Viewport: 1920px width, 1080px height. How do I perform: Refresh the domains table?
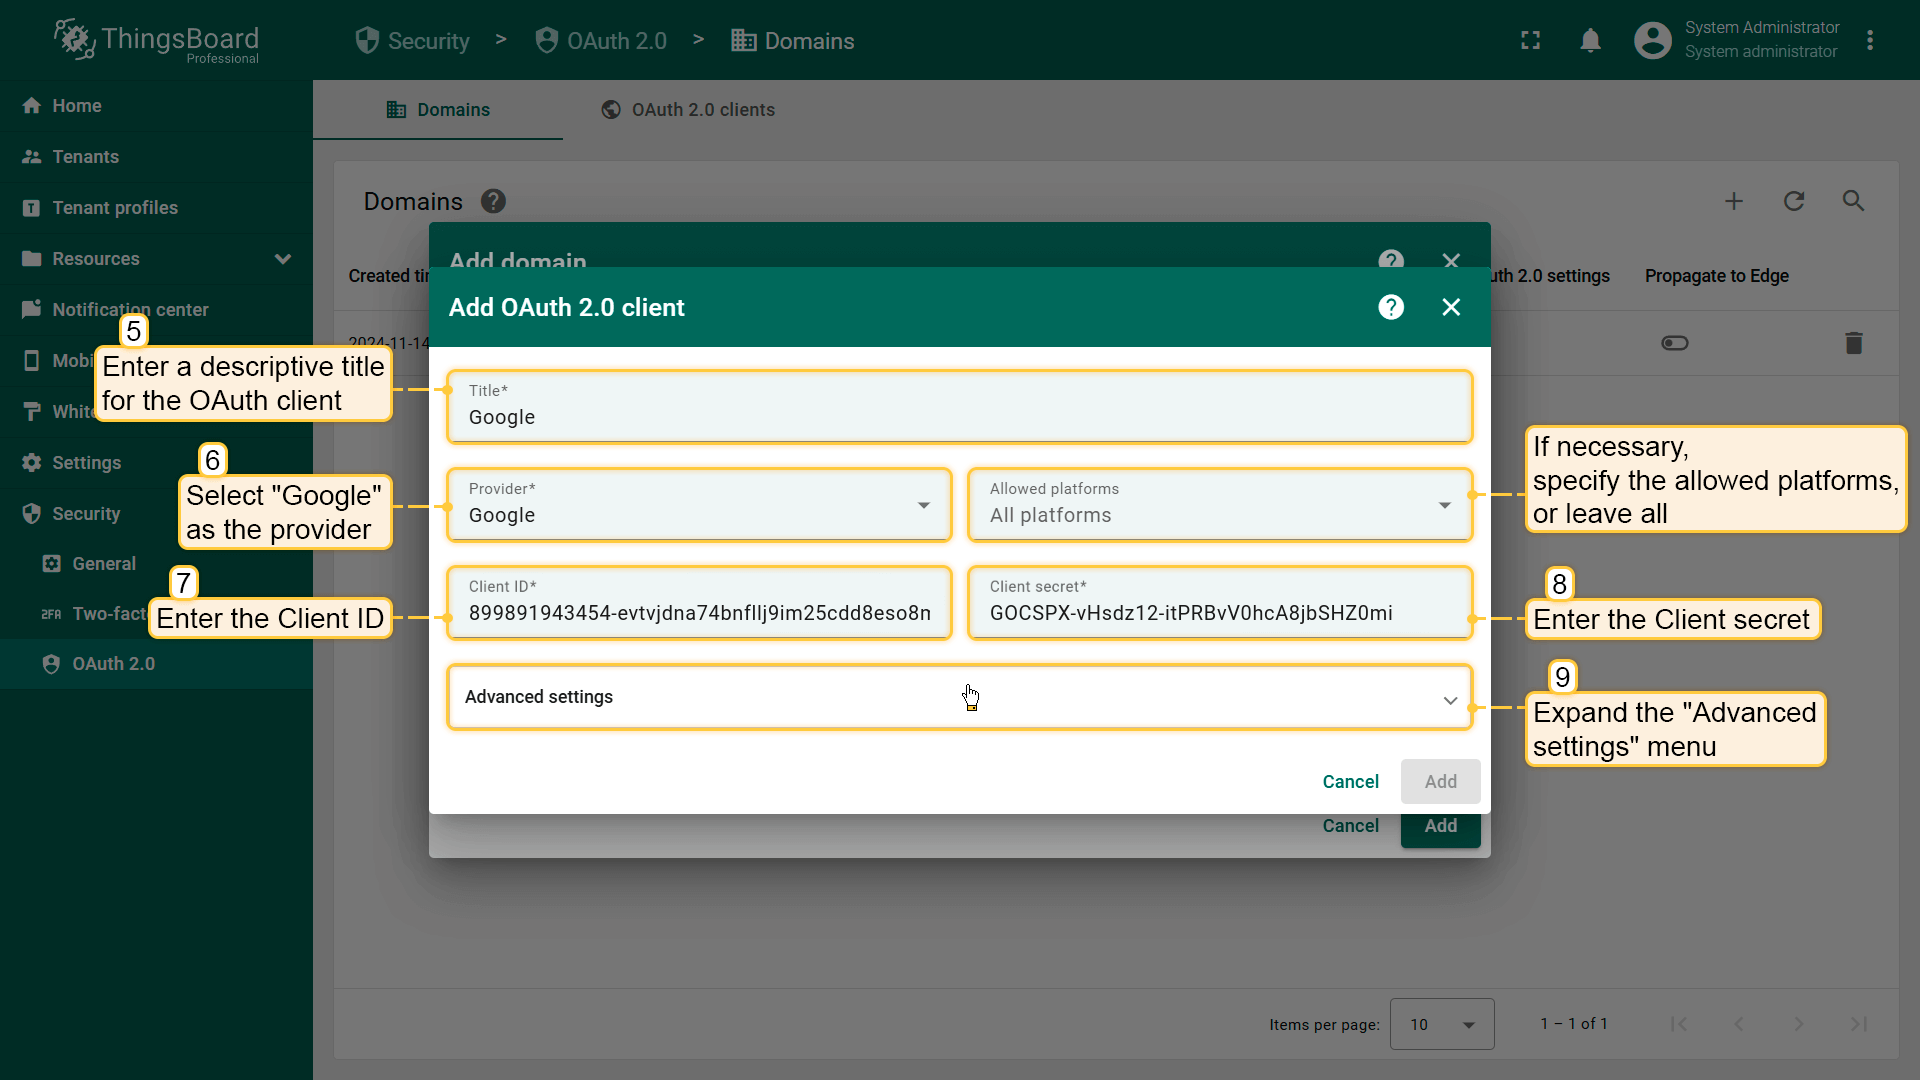1794,201
